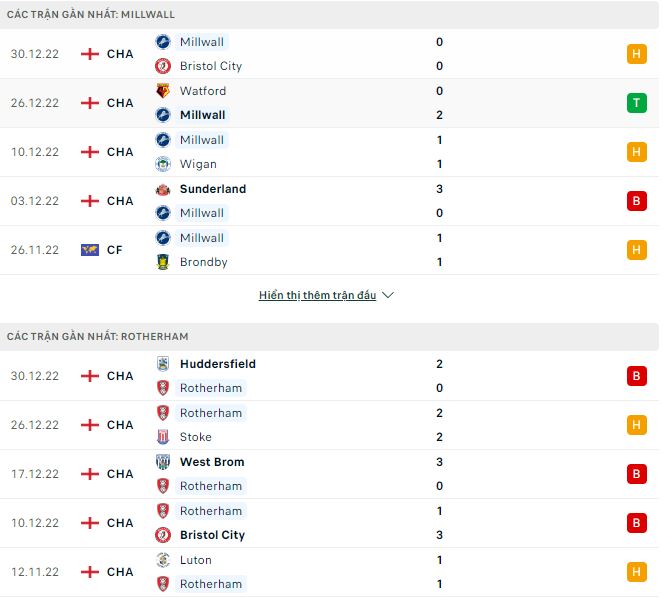Expand 'Hiển thị thêm trận đấu' chevron
This screenshot has height=599, width=663.
[x=388, y=296]
